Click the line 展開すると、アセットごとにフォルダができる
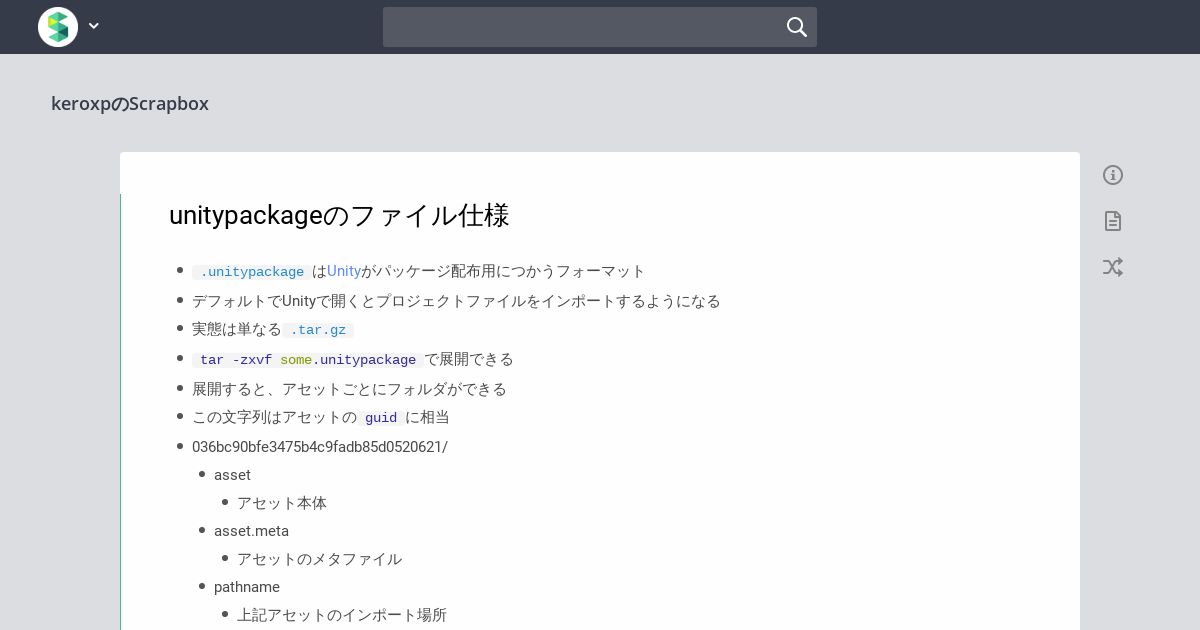Viewport: 1200px width, 630px height. pyautogui.click(x=349, y=389)
